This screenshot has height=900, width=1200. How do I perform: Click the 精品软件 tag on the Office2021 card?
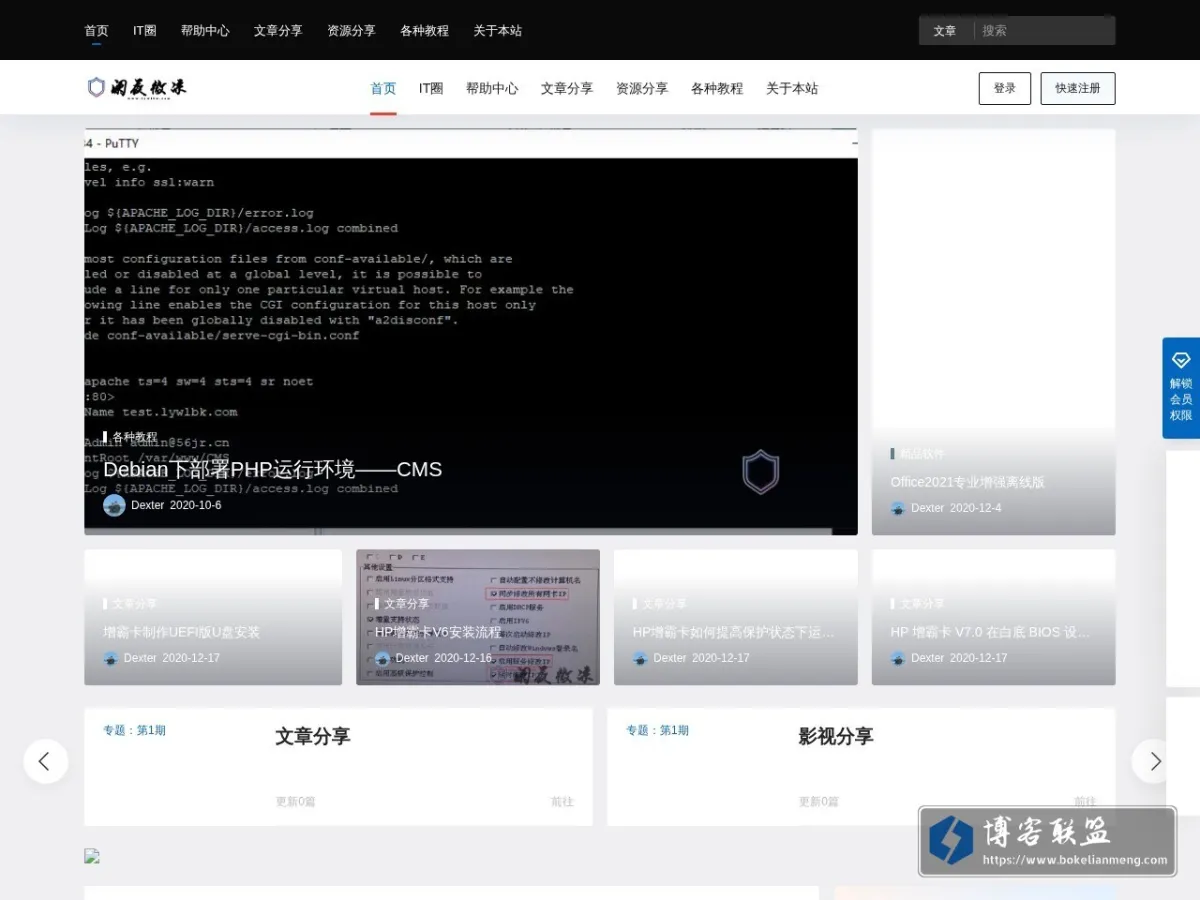tap(921, 454)
